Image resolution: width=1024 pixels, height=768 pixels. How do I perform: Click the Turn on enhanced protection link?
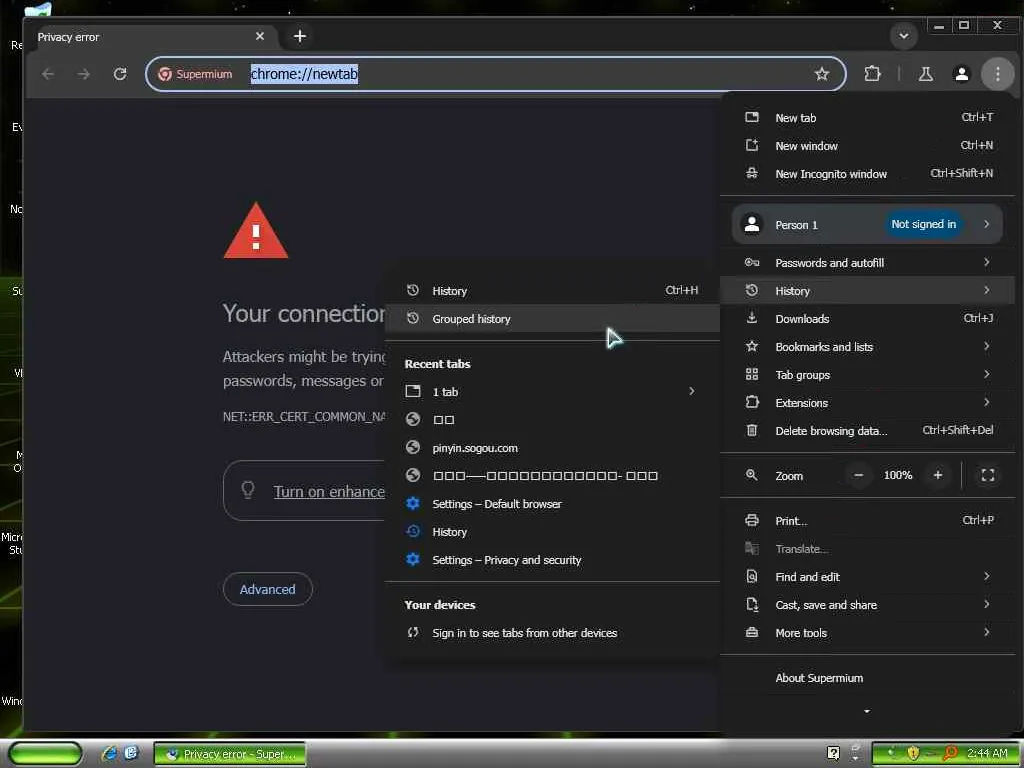329,492
